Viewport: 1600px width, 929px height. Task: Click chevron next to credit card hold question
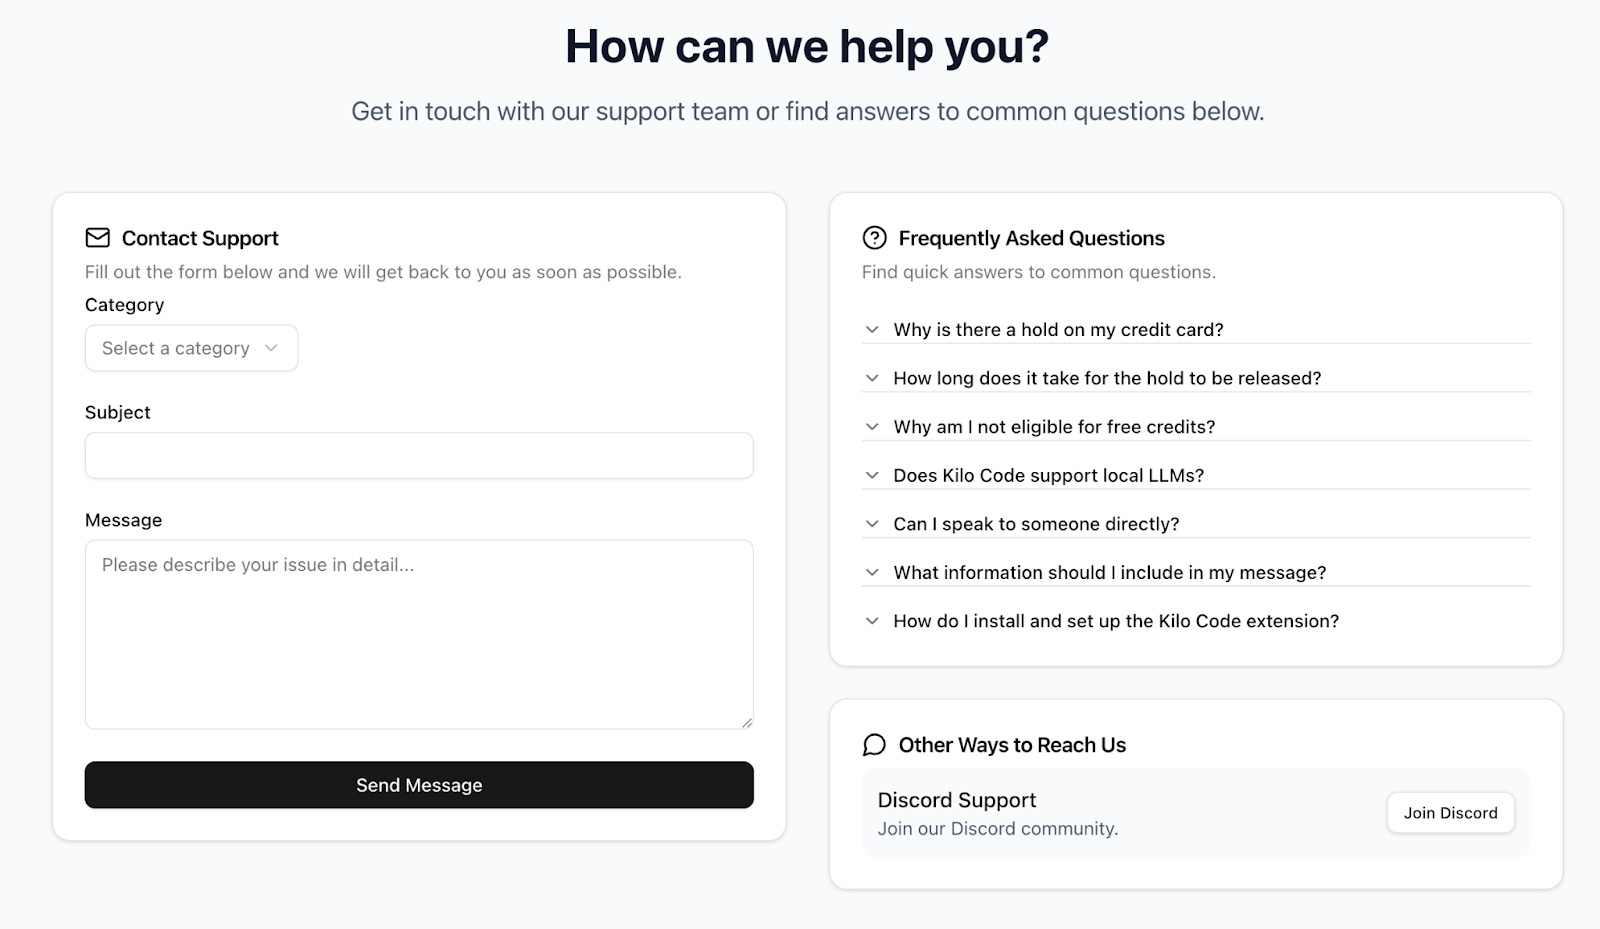click(x=872, y=330)
